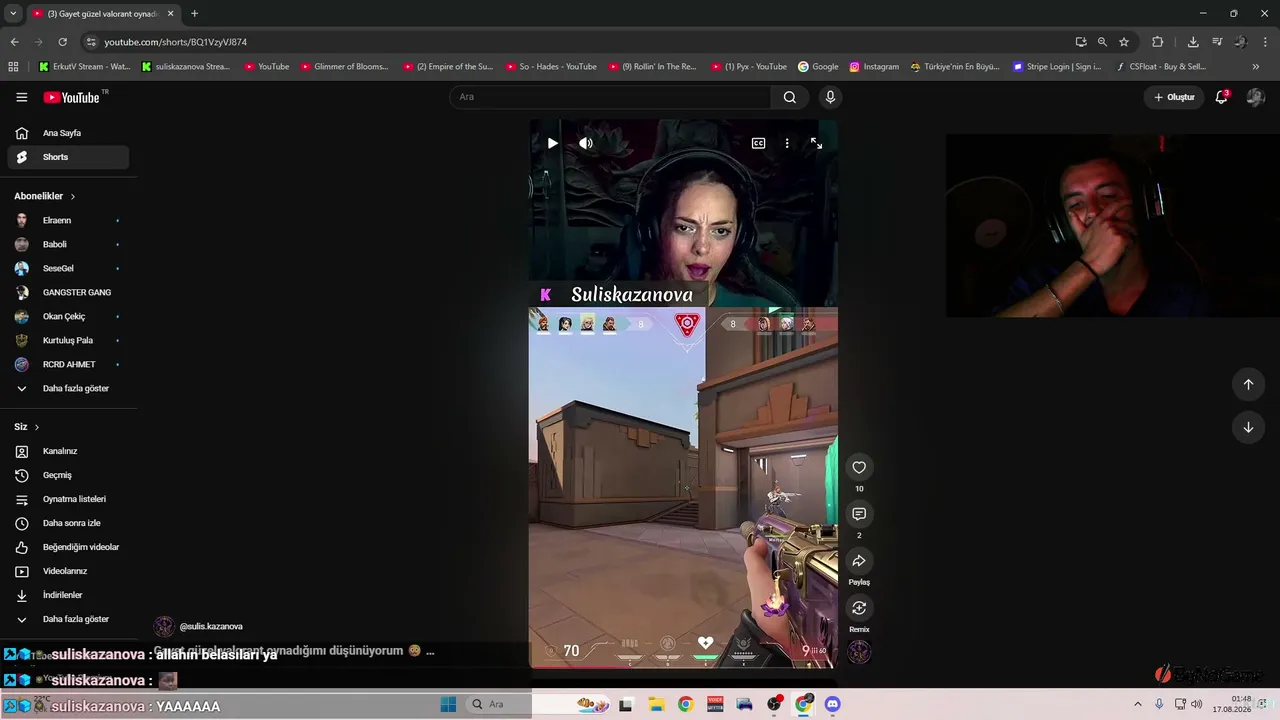Show hidden system tray icons
Viewport: 1280px width, 720px height.
pos(1137,704)
